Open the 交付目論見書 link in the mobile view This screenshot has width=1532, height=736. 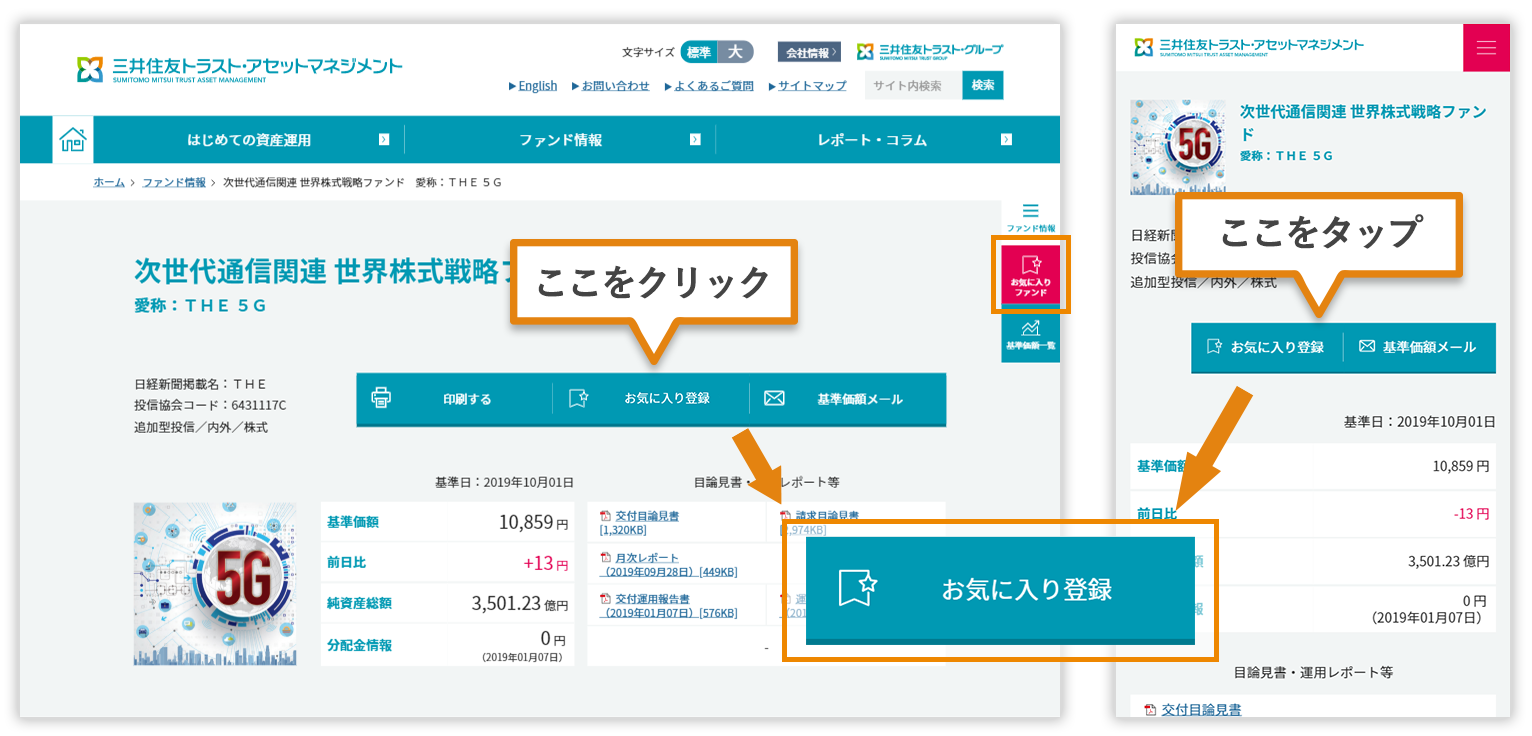(1201, 709)
